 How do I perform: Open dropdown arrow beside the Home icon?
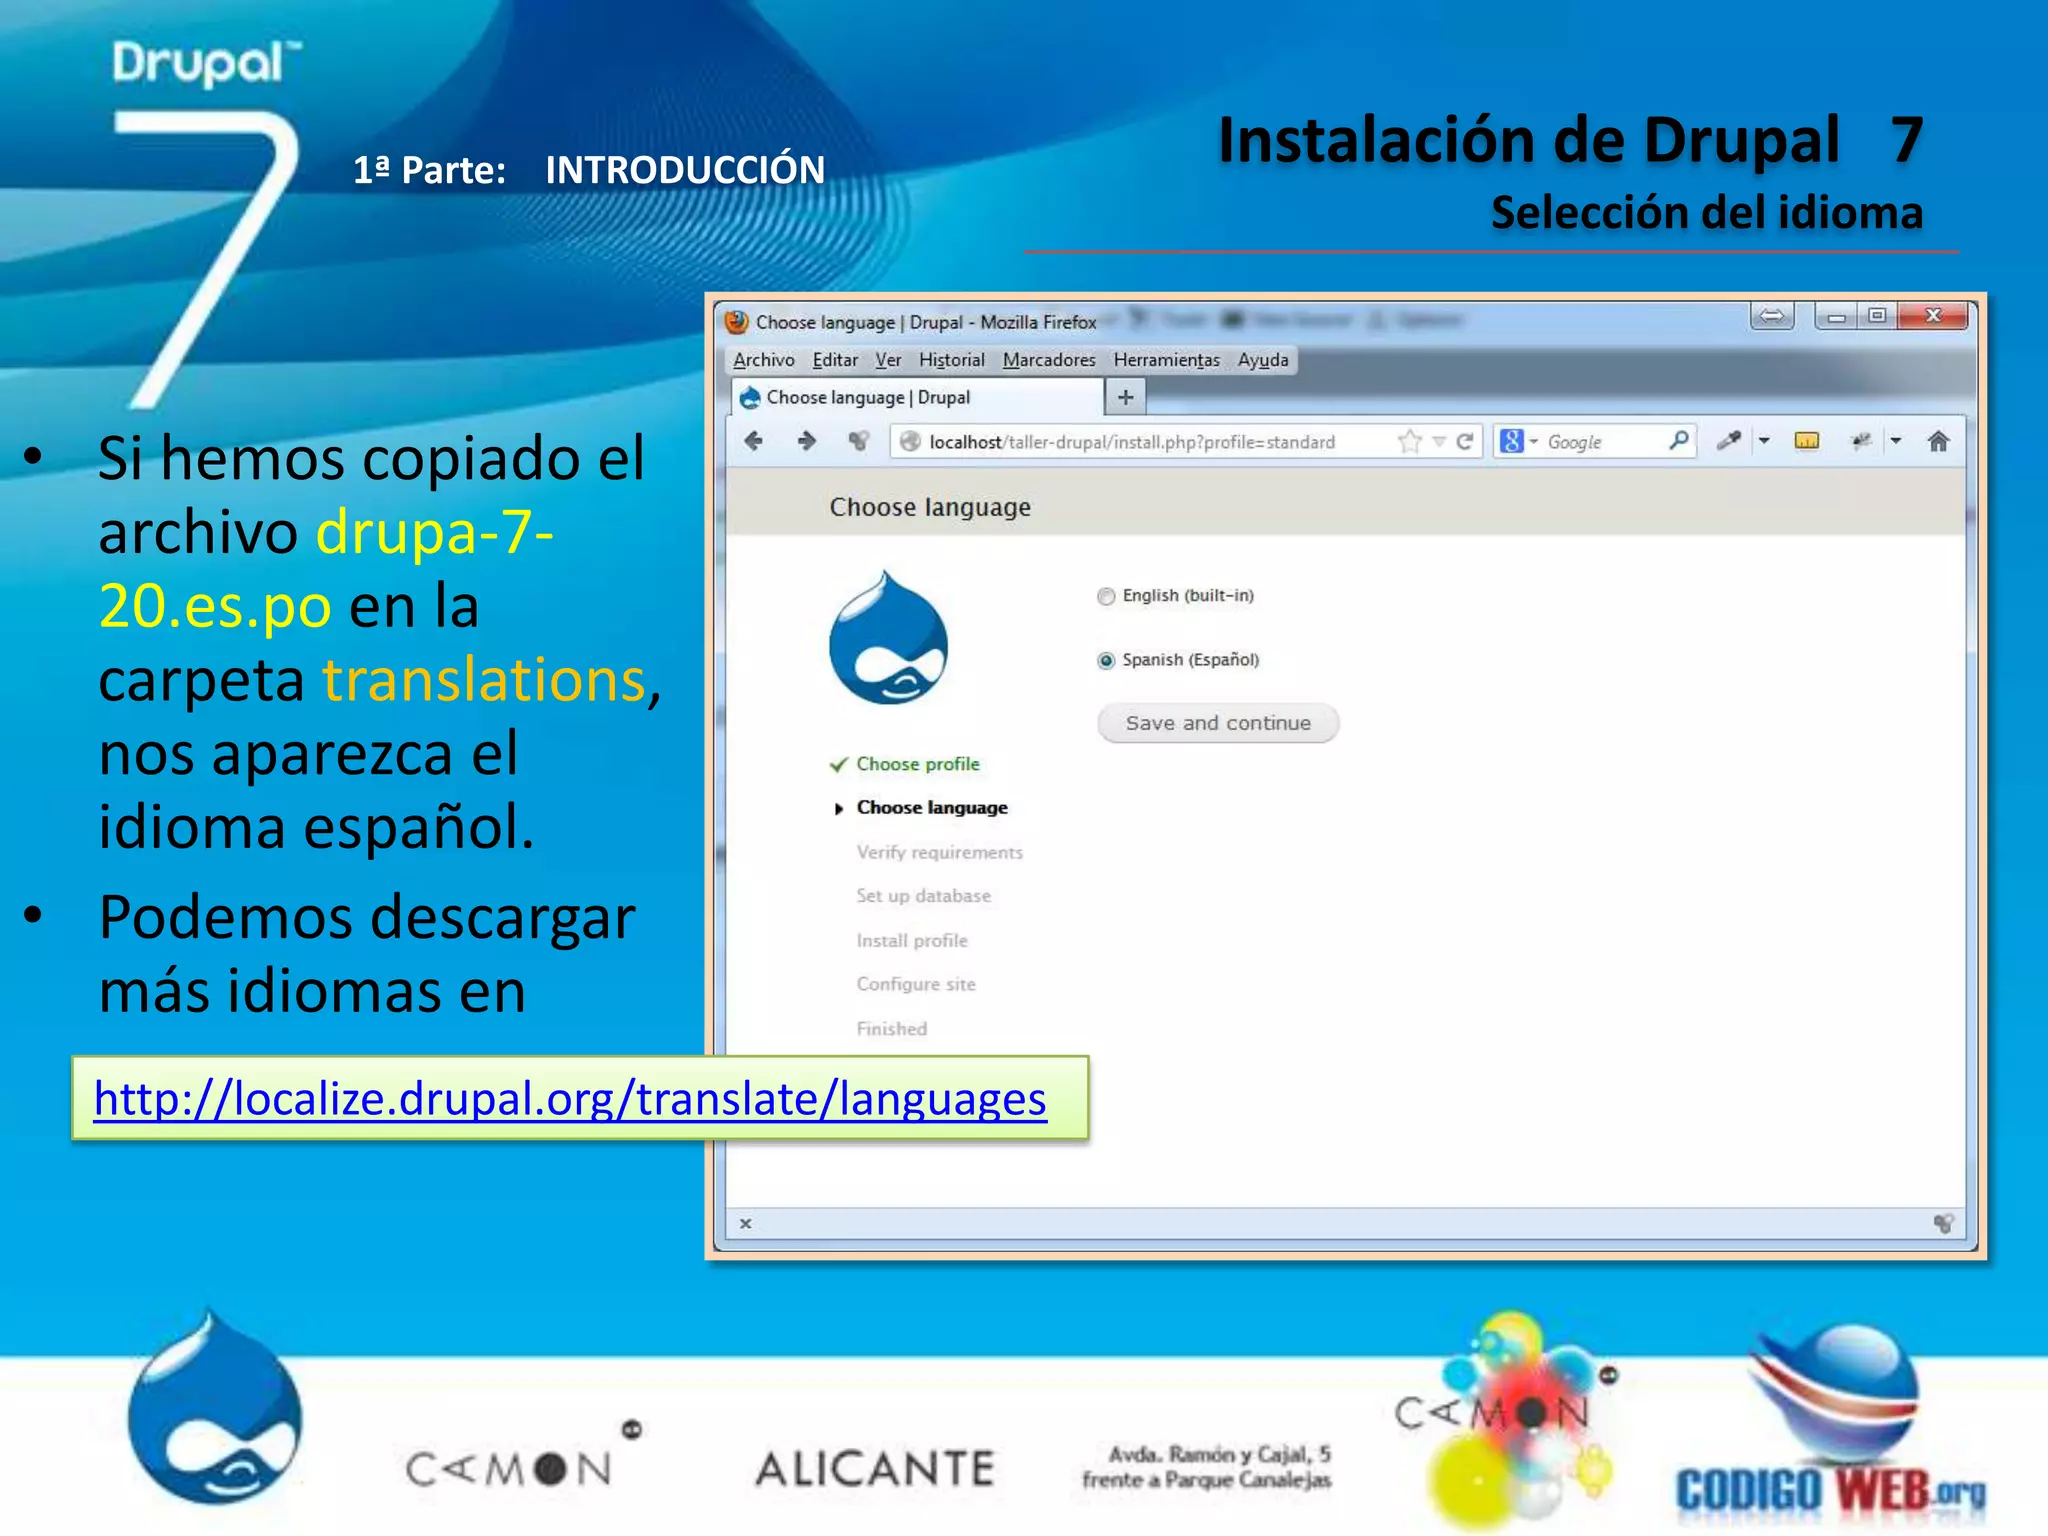click(1896, 441)
